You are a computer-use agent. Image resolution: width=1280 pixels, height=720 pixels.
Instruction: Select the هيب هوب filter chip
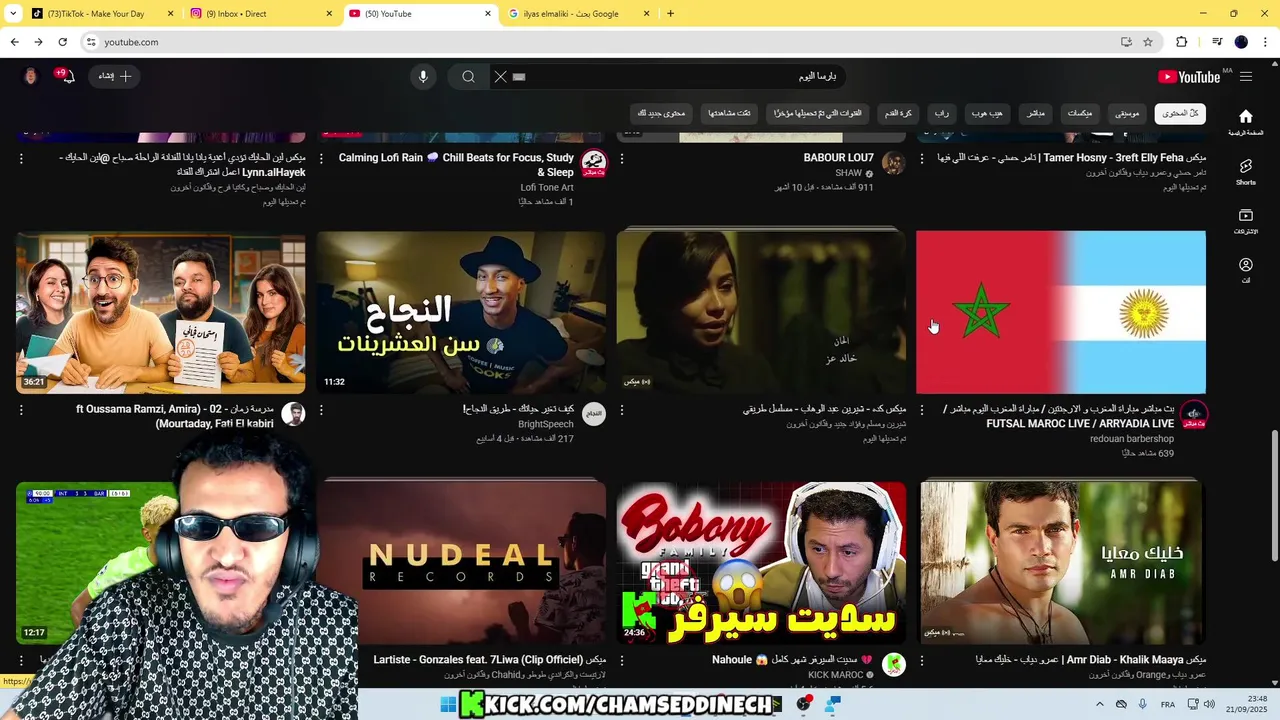(x=987, y=113)
